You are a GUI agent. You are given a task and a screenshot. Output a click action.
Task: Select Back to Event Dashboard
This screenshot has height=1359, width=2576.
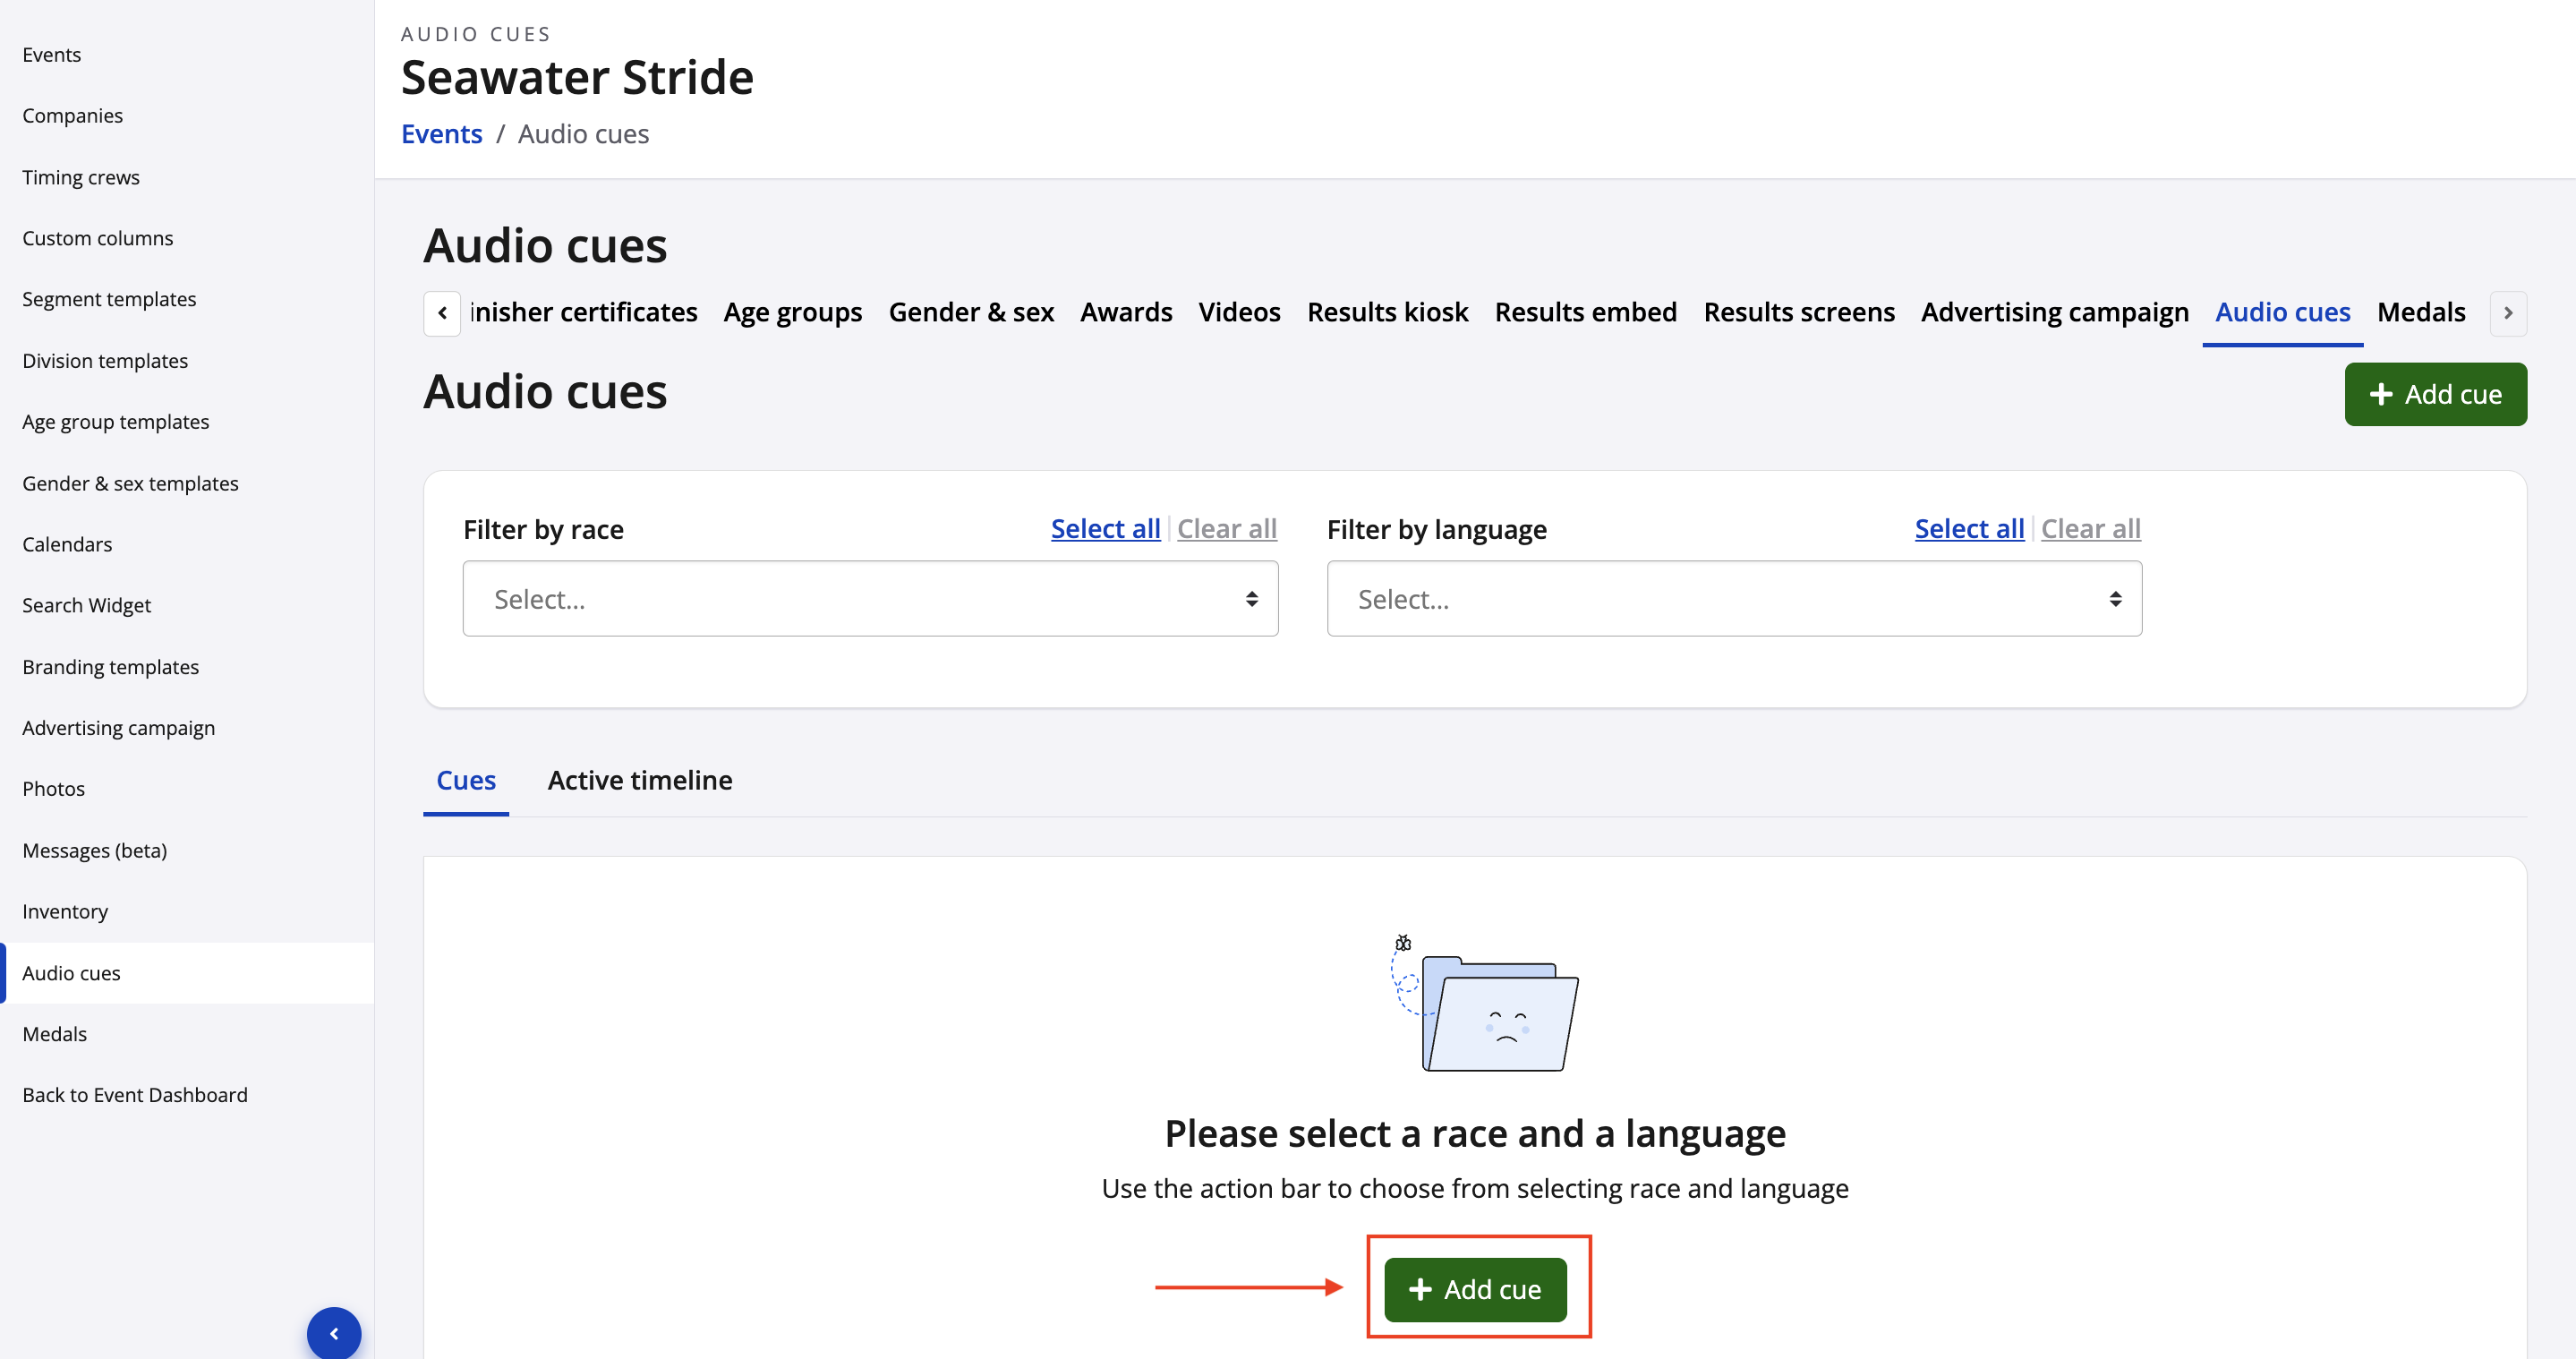(135, 1094)
